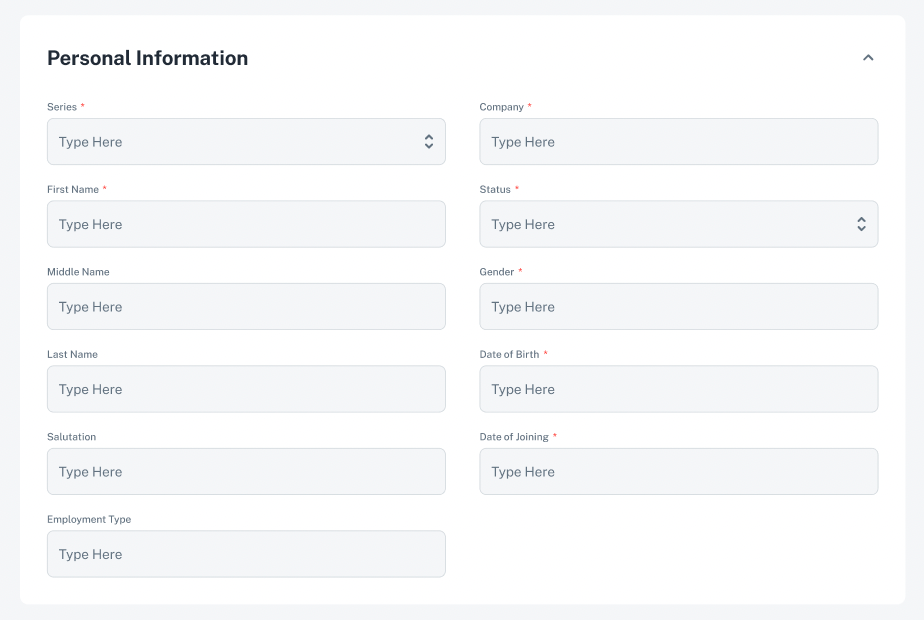Collapse the Personal Information section chevron
The width and height of the screenshot is (924, 620).
coord(868,58)
